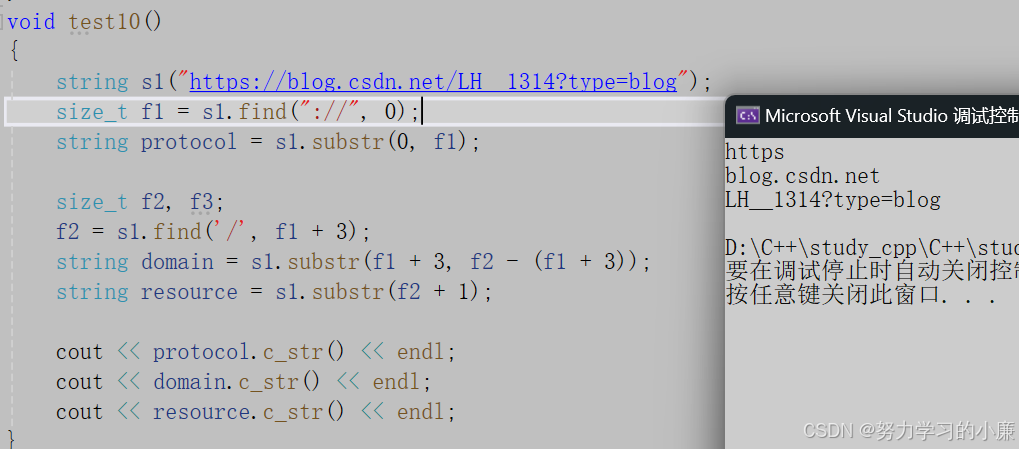
Task: Select the protocol variable in its declaration
Action: [x=188, y=142]
